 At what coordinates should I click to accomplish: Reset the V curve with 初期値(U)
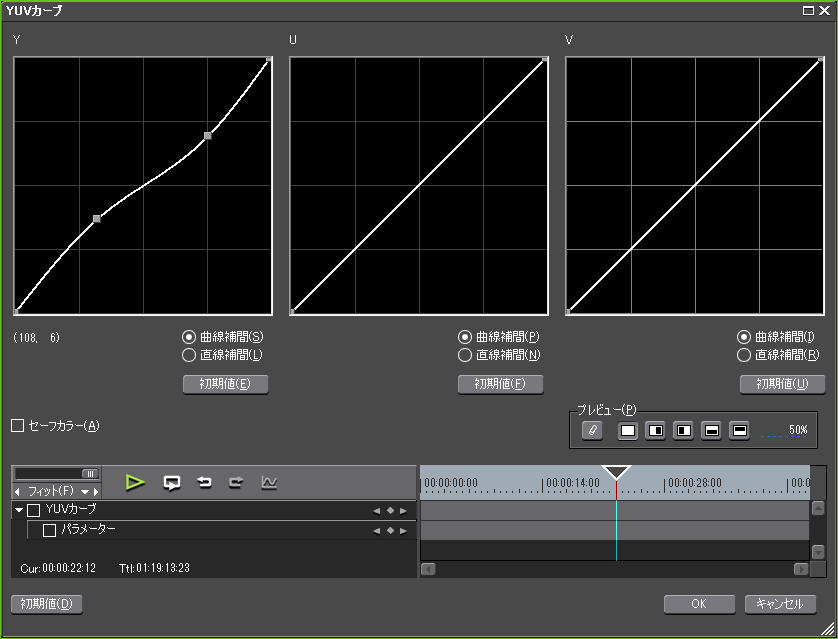[782, 384]
